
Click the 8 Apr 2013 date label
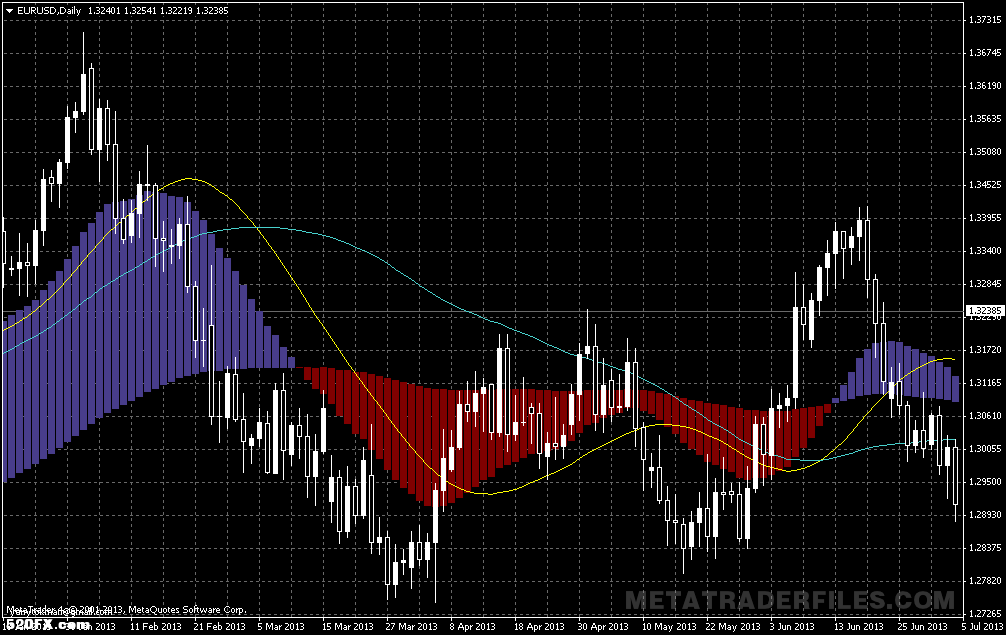[x=473, y=626]
